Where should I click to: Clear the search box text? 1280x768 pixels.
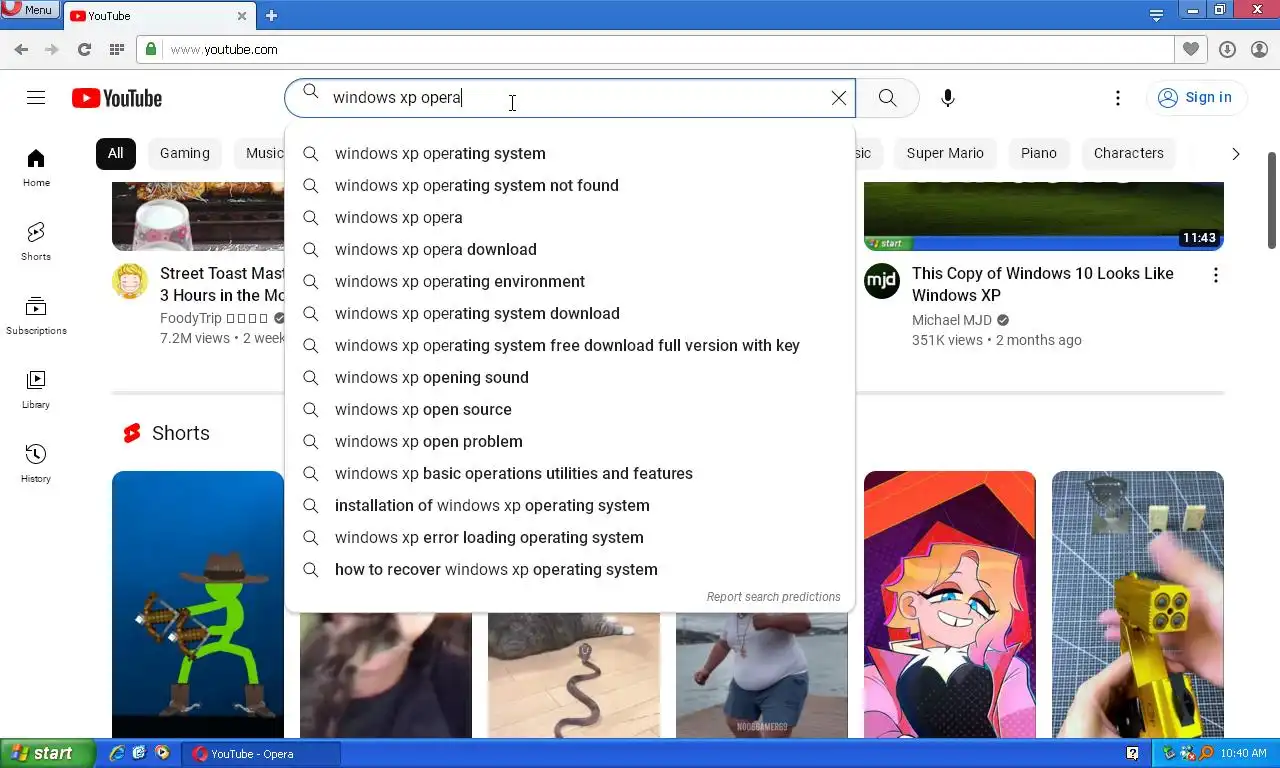839,98
